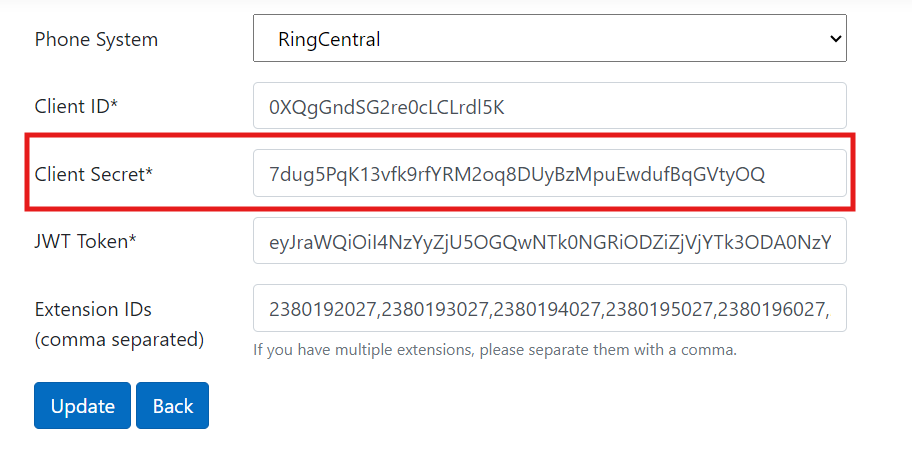Click the Client ID value 0XQgGndSG2re0cLCLrdl5K

pyautogui.click(x=386, y=106)
